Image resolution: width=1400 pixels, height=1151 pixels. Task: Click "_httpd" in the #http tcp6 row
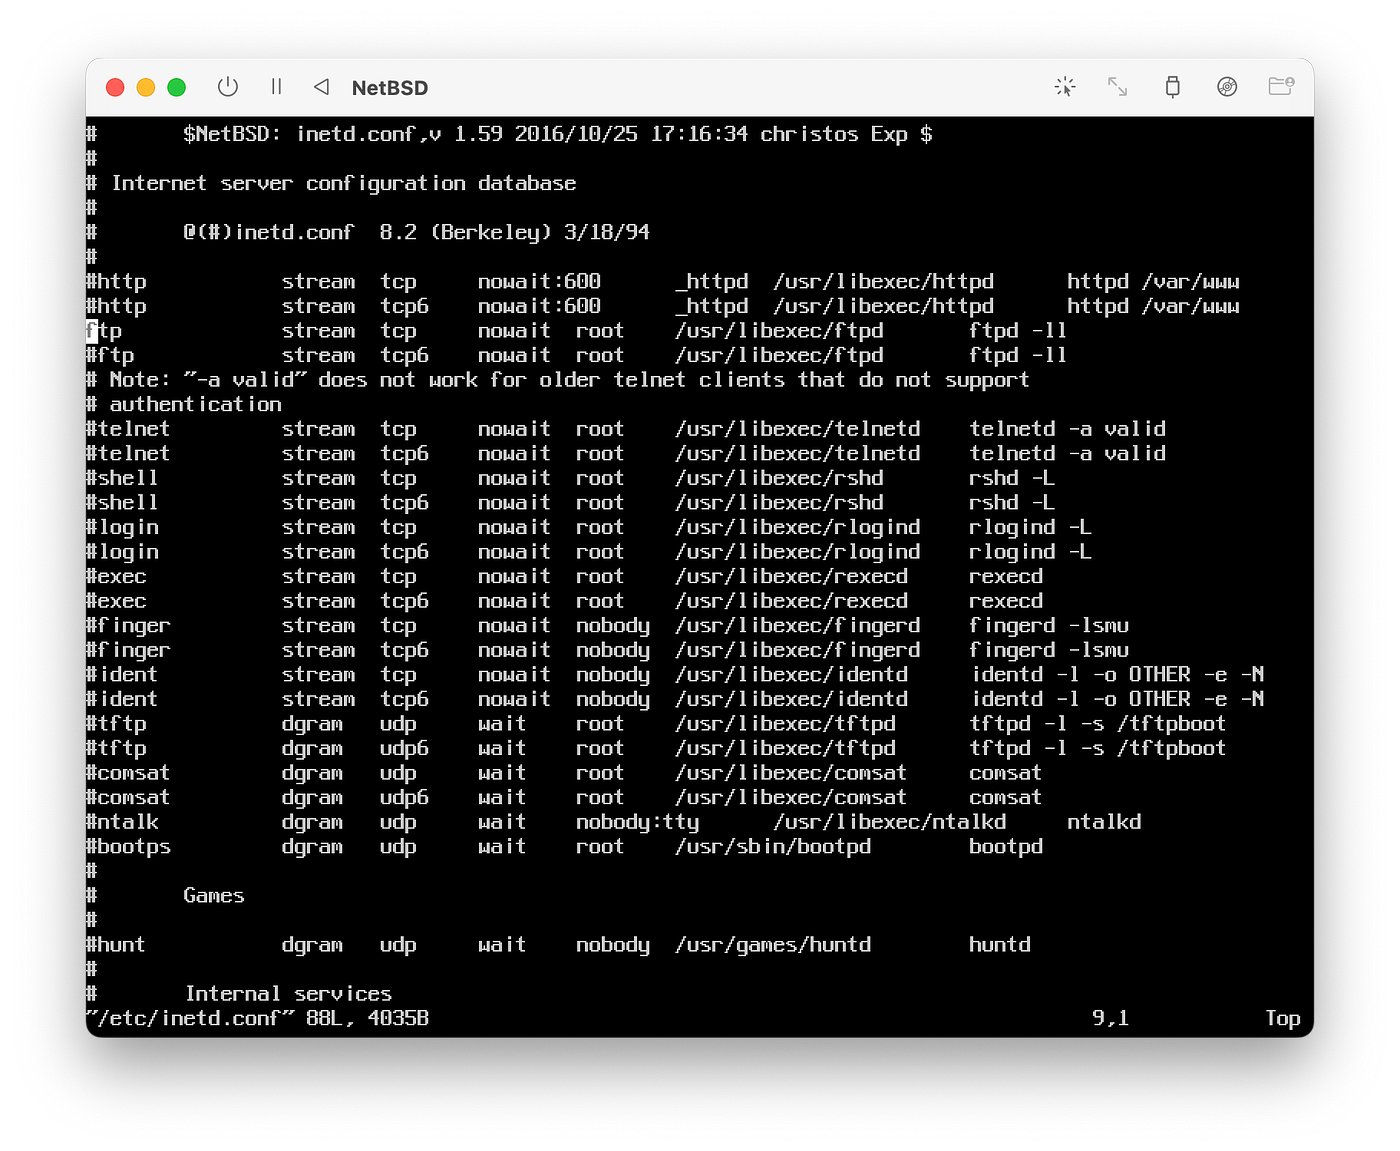(711, 306)
